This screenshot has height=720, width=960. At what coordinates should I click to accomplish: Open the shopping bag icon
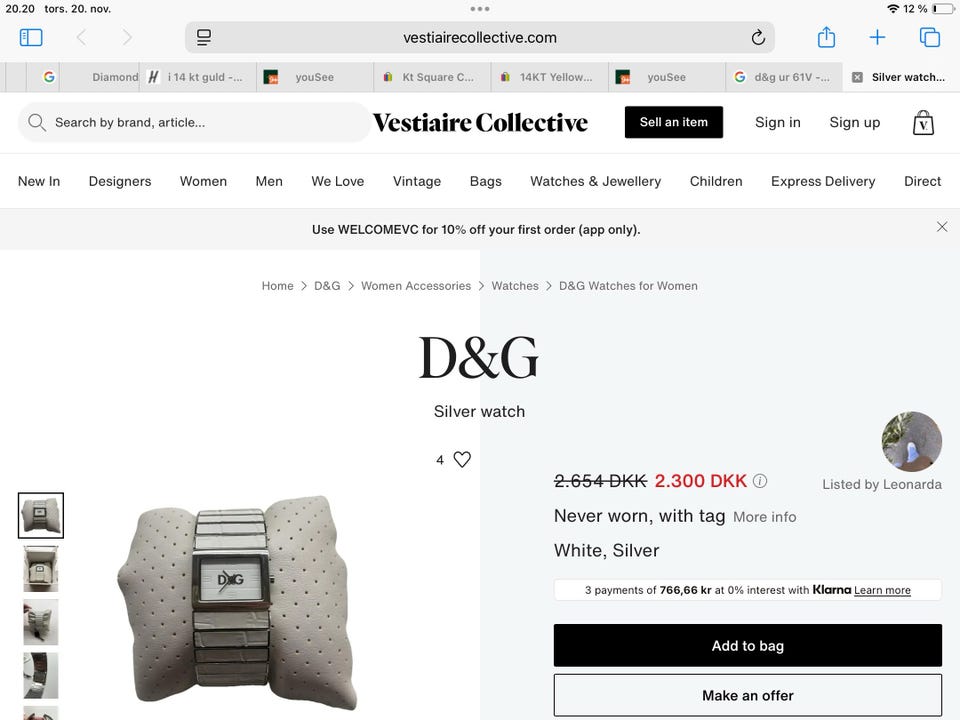click(923, 122)
